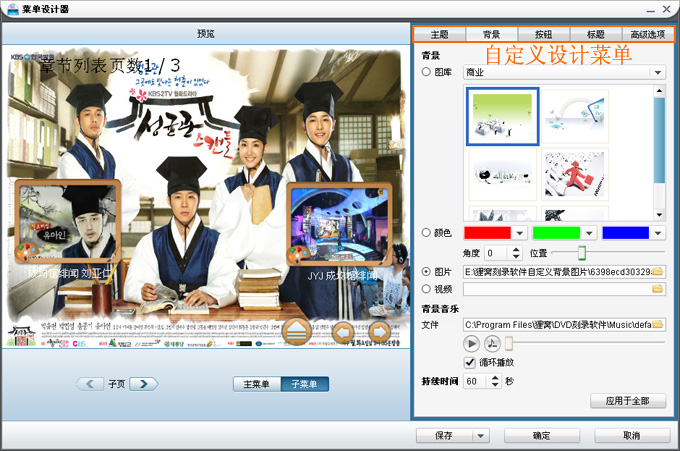Browse for background video folder icon
The width and height of the screenshot is (680, 451).
(x=657, y=289)
